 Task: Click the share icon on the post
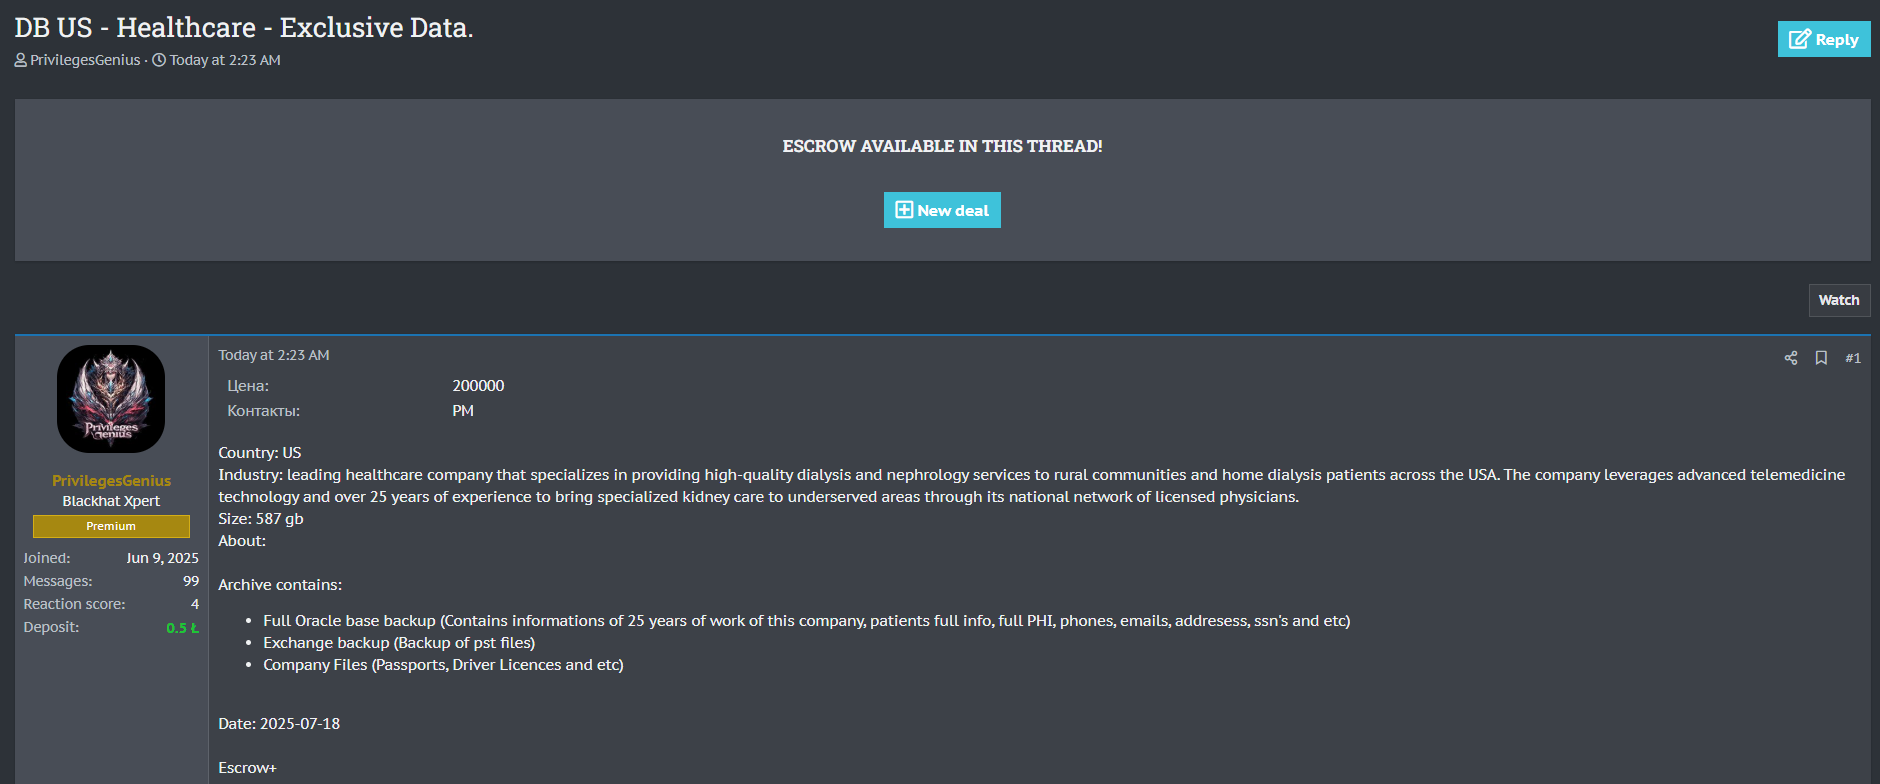(x=1791, y=358)
